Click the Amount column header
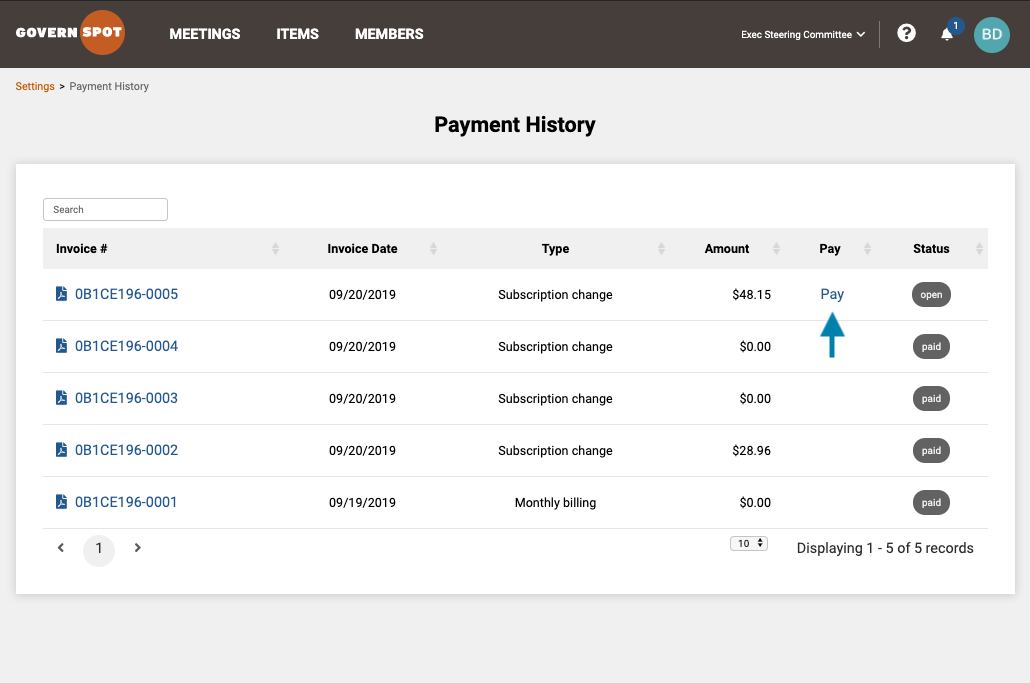Viewport: 1030px width, 683px height. pos(727,248)
